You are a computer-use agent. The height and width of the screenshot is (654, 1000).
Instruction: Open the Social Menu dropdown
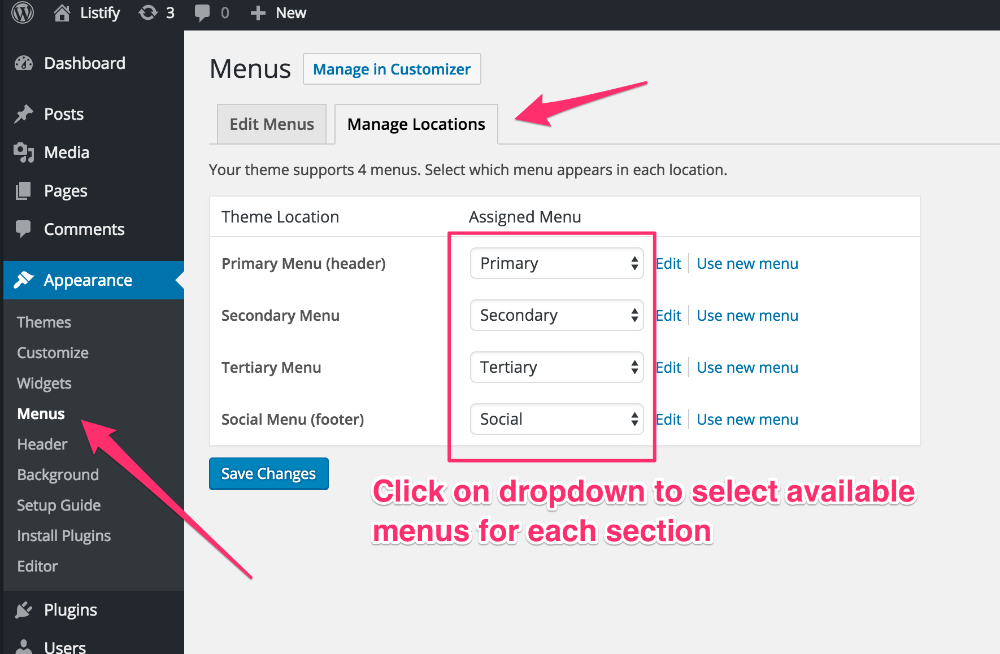click(x=557, y=419)
